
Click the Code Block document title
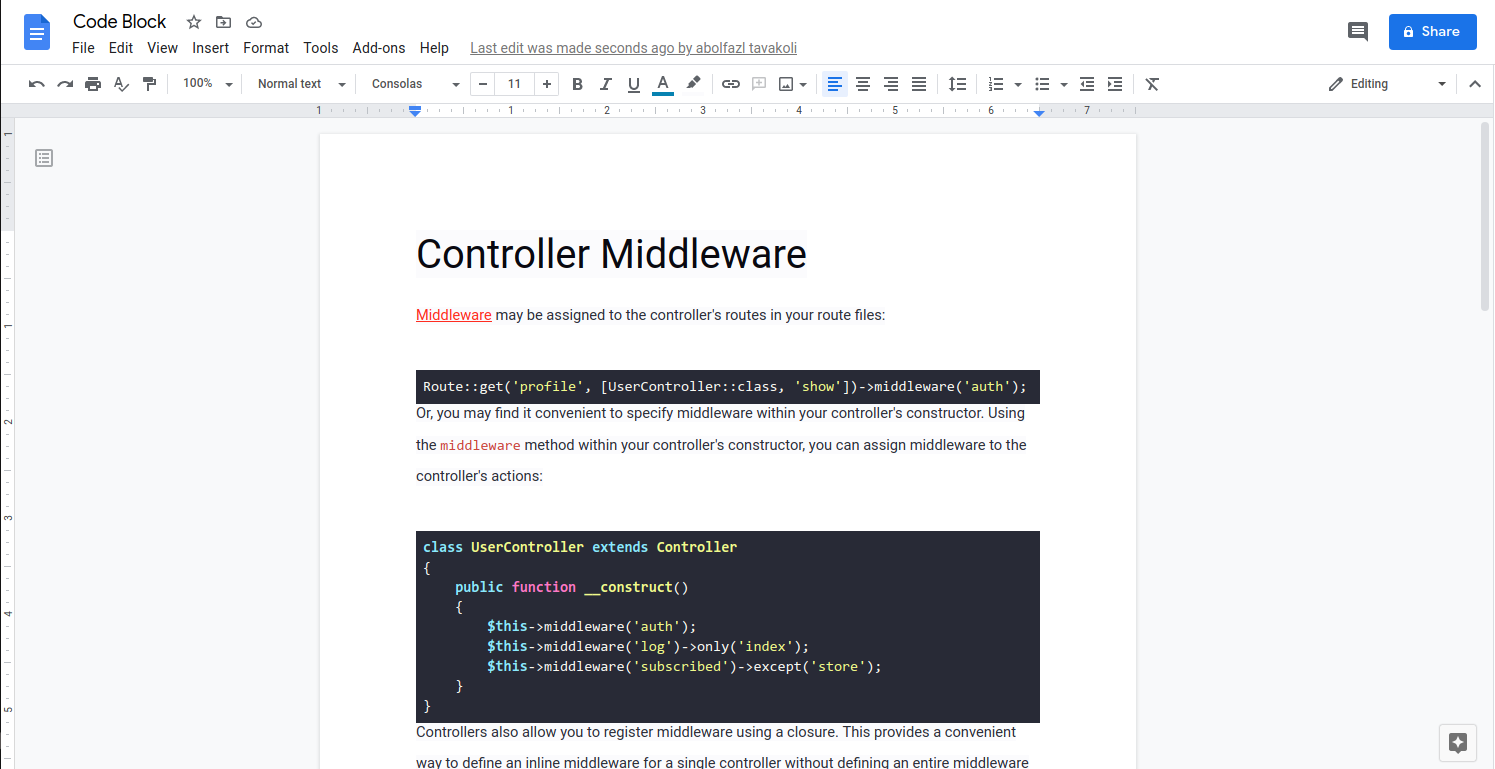pyautogui.click(x=120, y=22)
